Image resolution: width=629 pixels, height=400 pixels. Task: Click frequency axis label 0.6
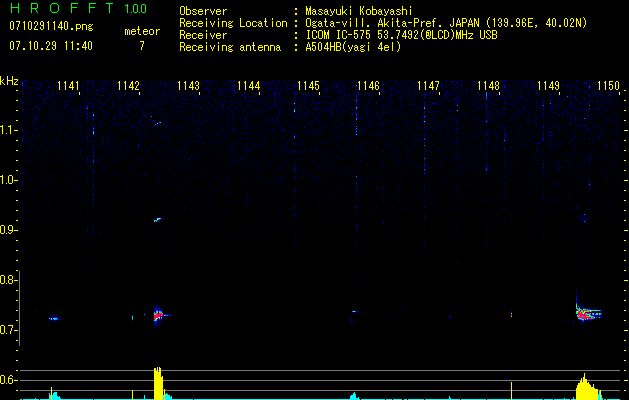tap(9, 380)
